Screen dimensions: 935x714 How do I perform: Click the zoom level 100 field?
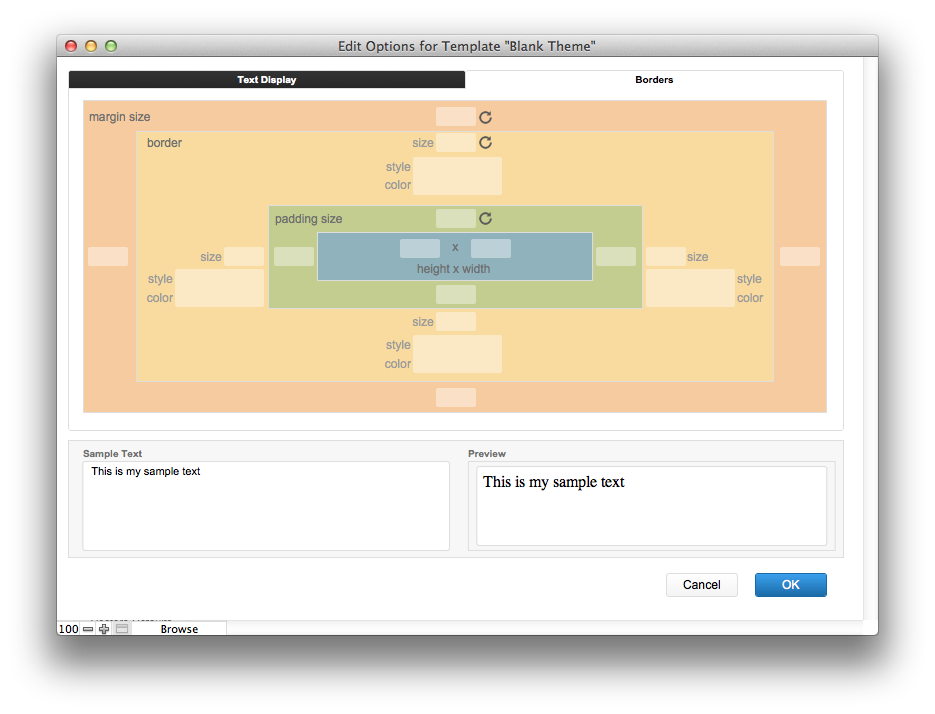click(68, 629)
